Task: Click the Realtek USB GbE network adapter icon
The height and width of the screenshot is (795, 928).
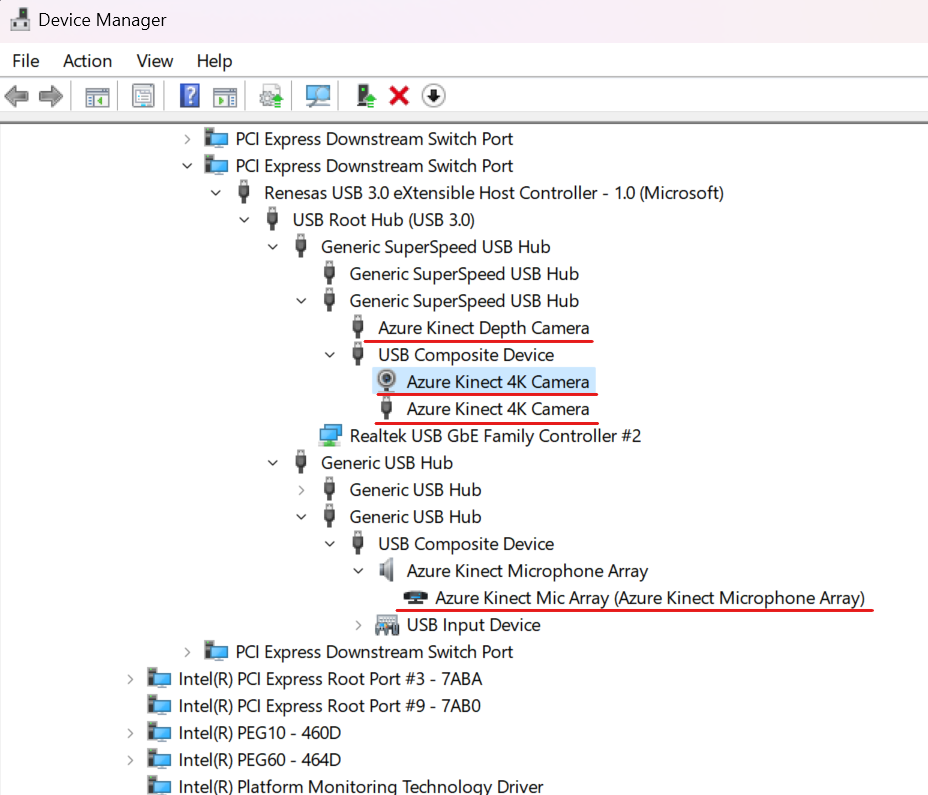Action: coord(330,434)
